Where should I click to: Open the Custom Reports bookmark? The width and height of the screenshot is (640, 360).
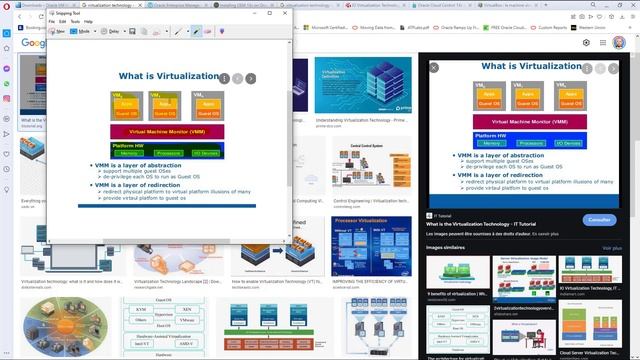[x=549, y=28]
